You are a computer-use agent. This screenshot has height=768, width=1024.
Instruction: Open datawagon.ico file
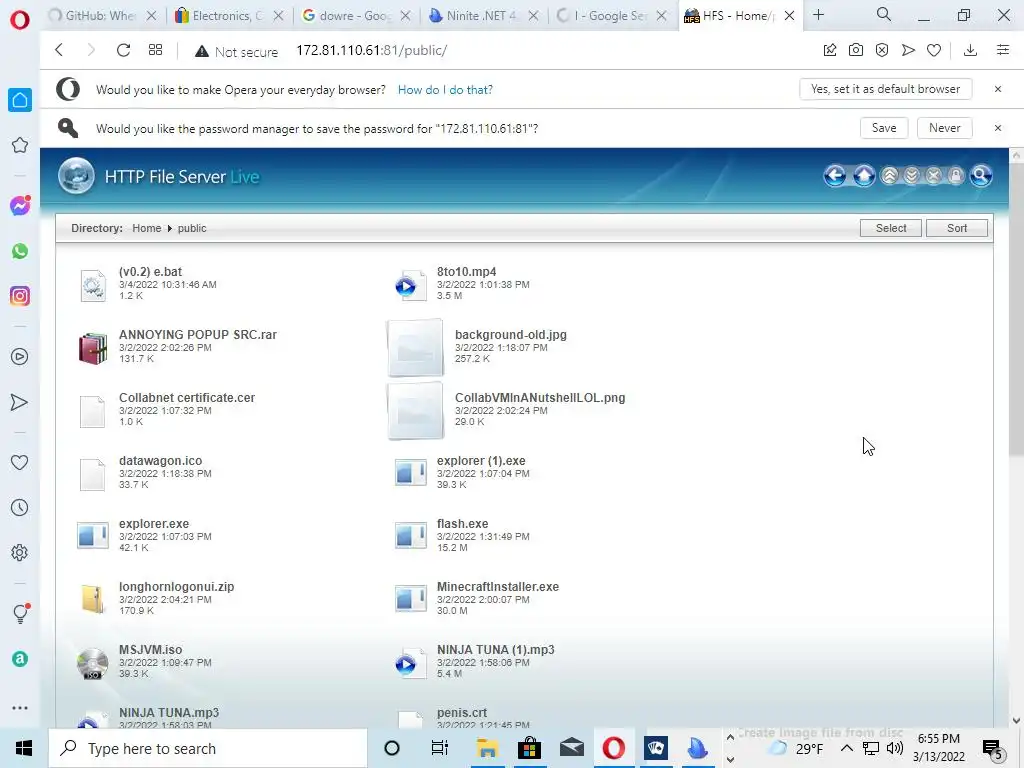point(161,460)
